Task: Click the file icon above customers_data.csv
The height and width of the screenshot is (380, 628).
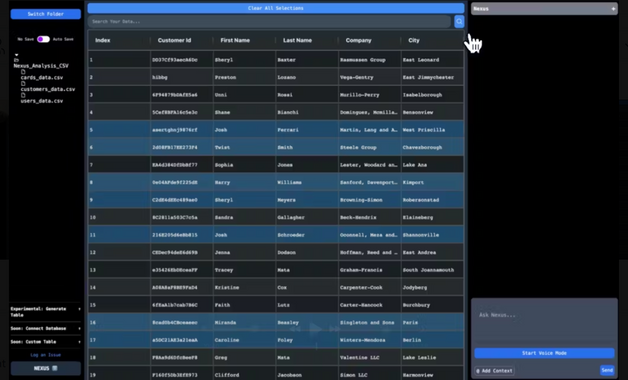Action: click(x=23, y=84)
